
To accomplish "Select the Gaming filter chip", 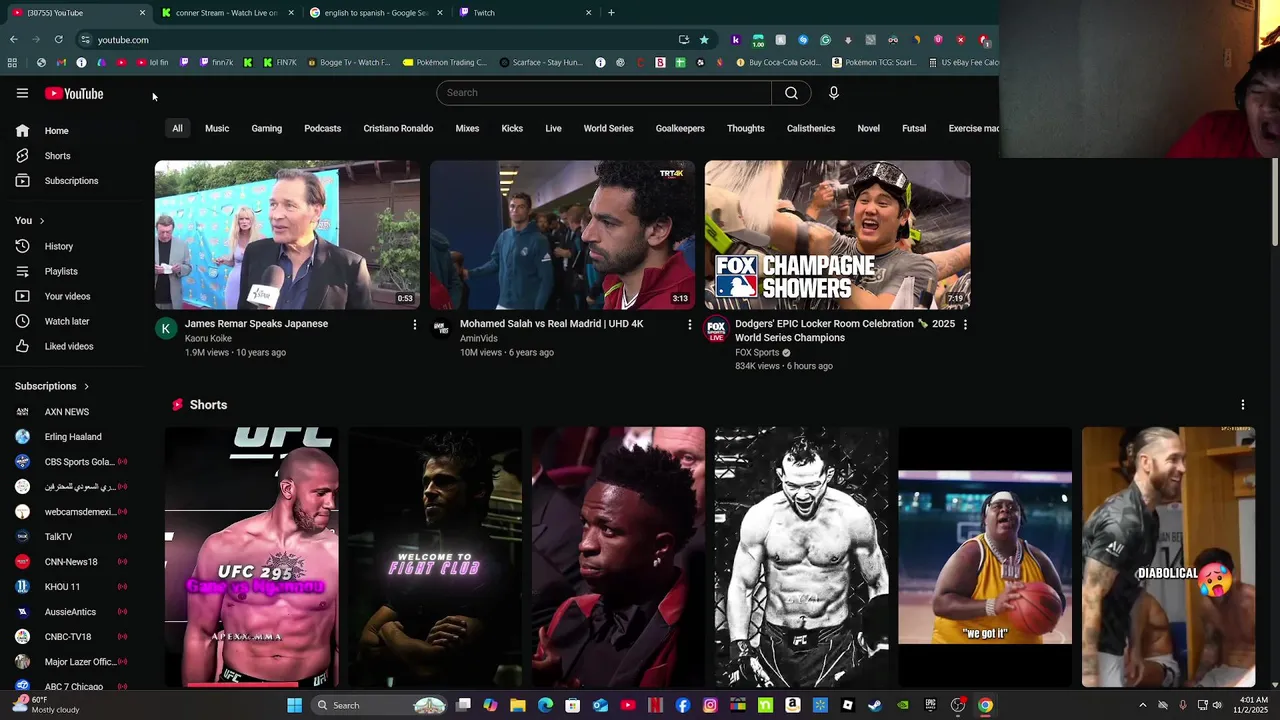I will tap(267, 129).
